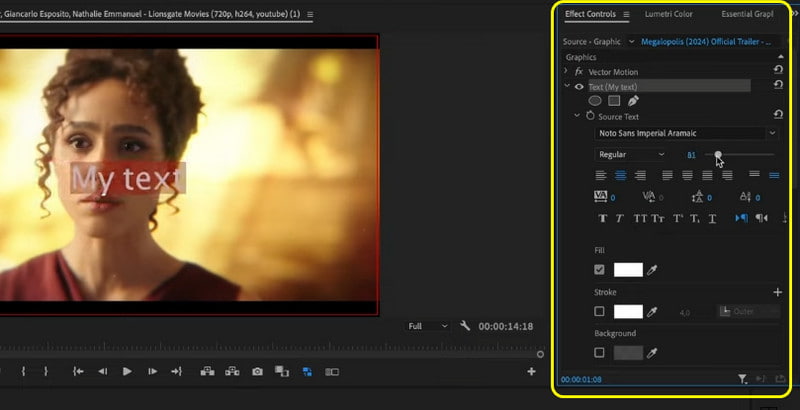
Task: Apply Small Caps formatting
Action: pyautogui.click(x=658, y=218)
